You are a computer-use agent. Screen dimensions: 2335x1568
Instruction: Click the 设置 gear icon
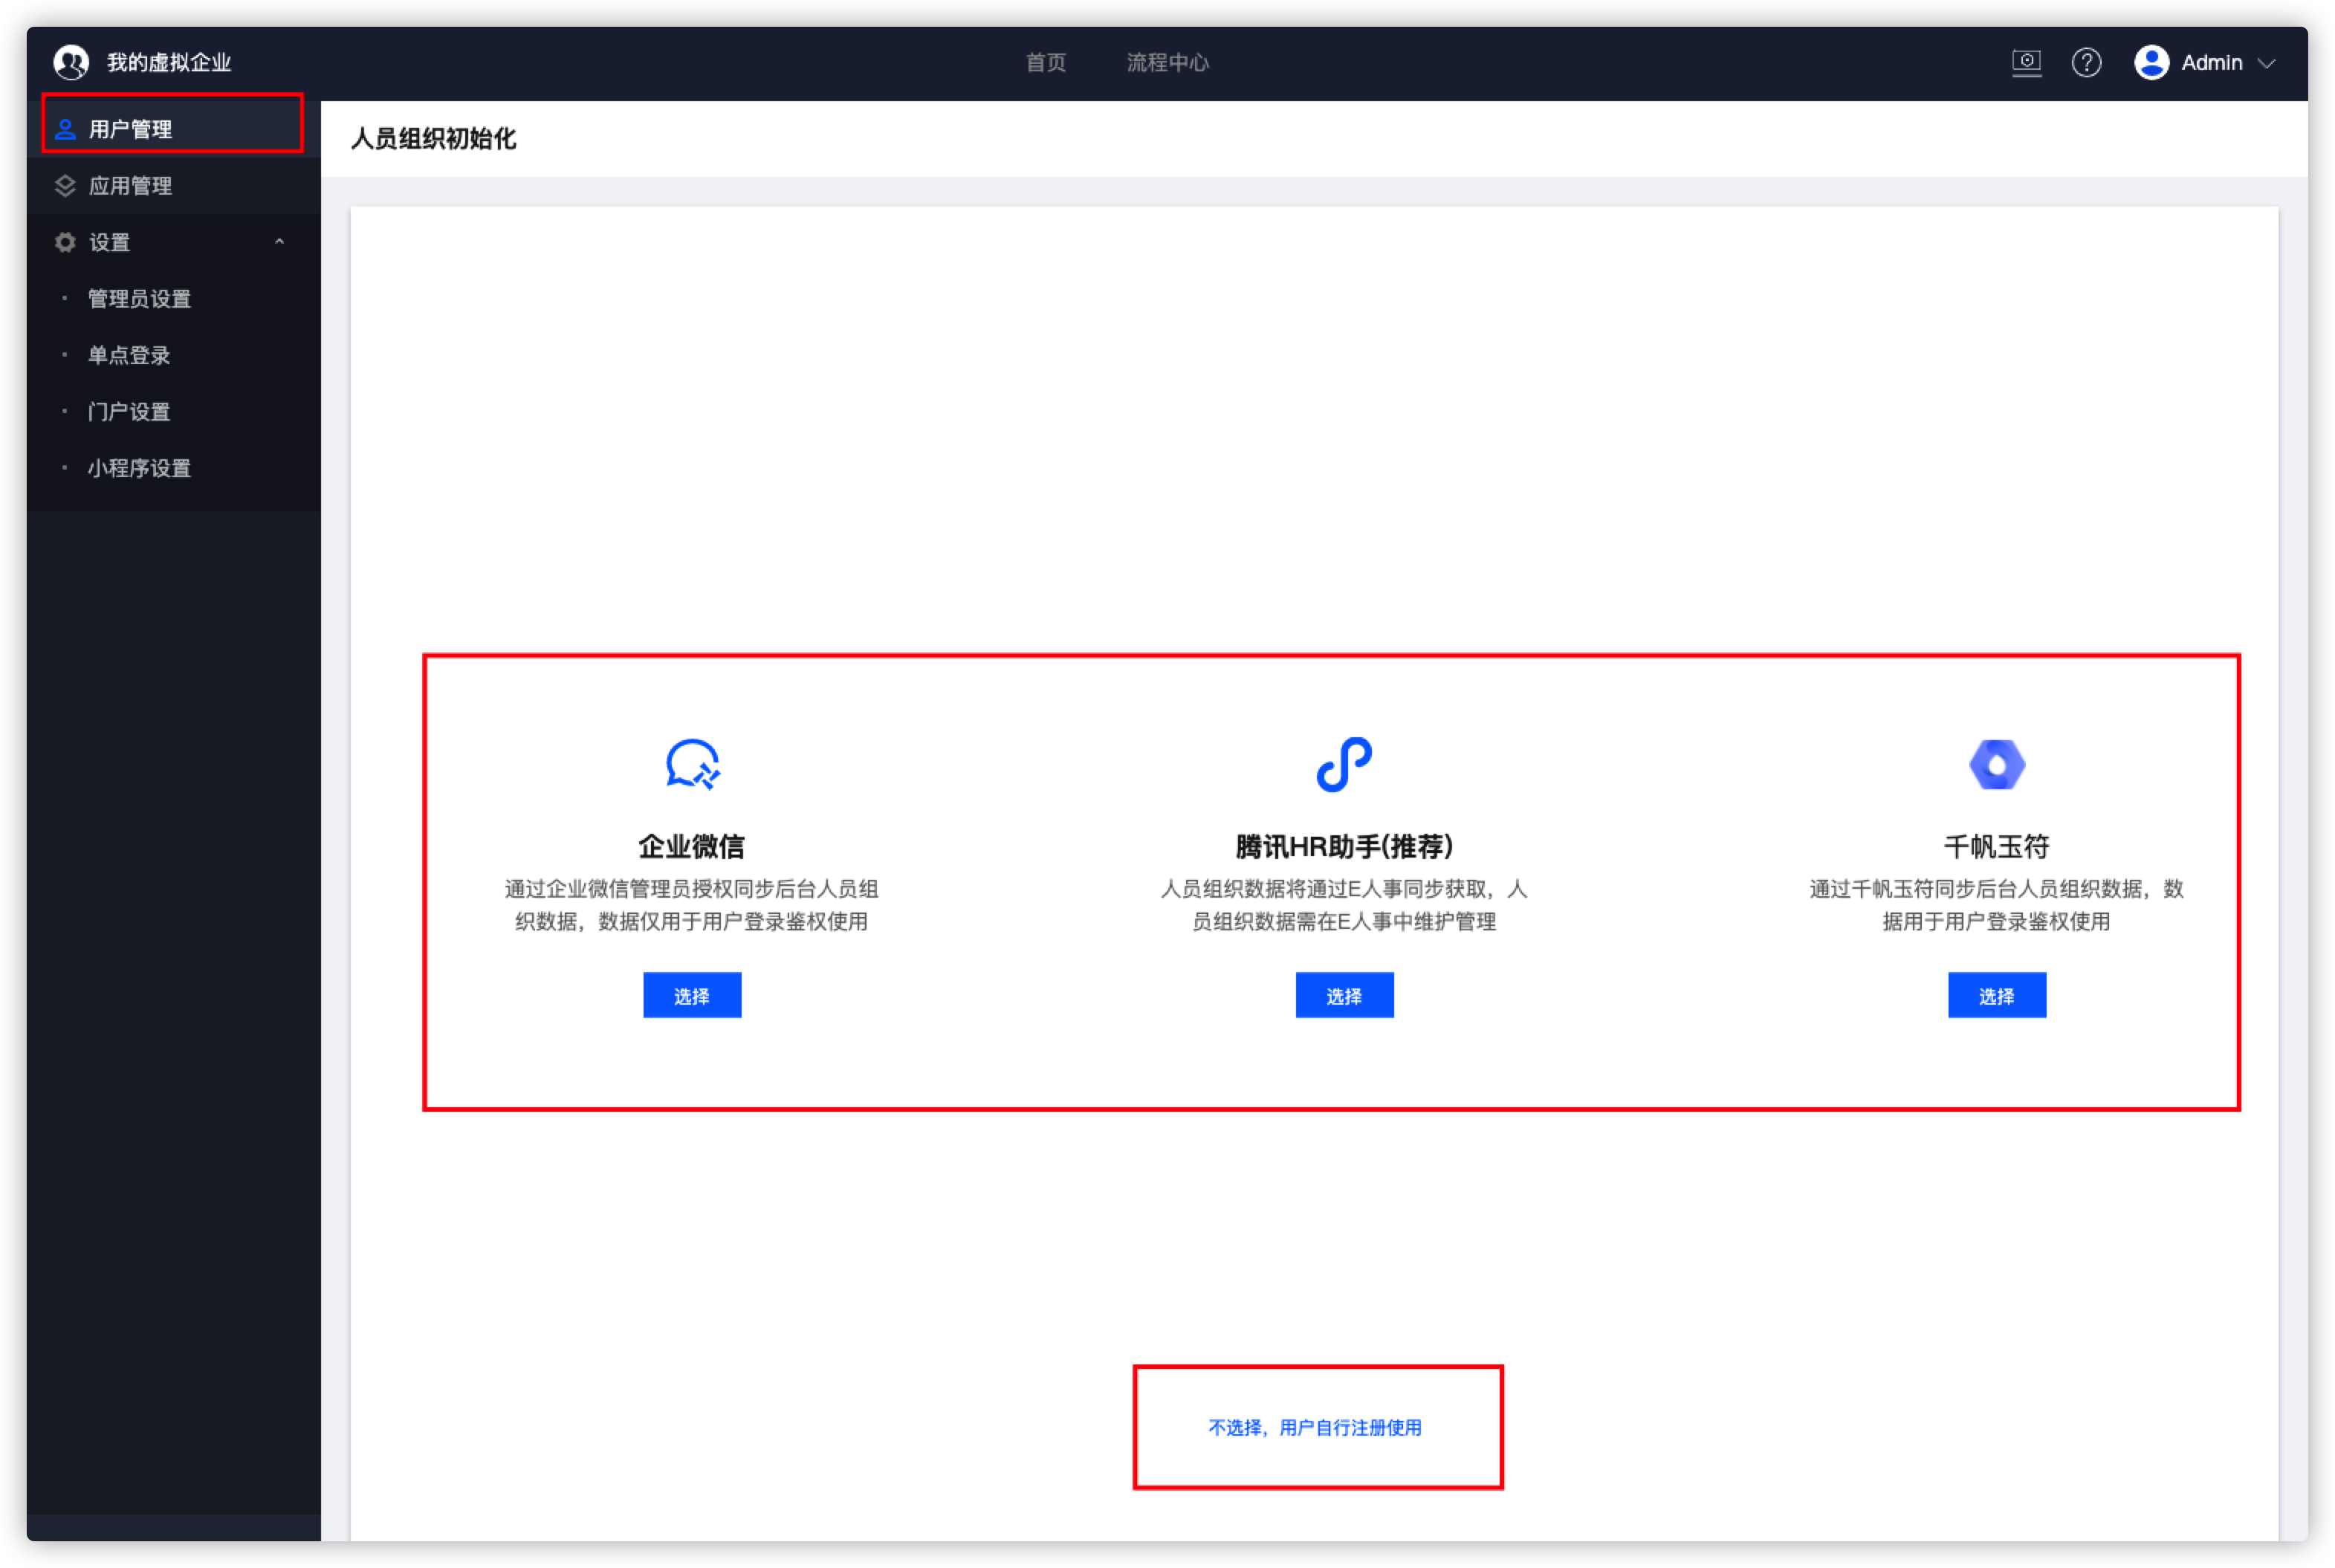(65, 242)
